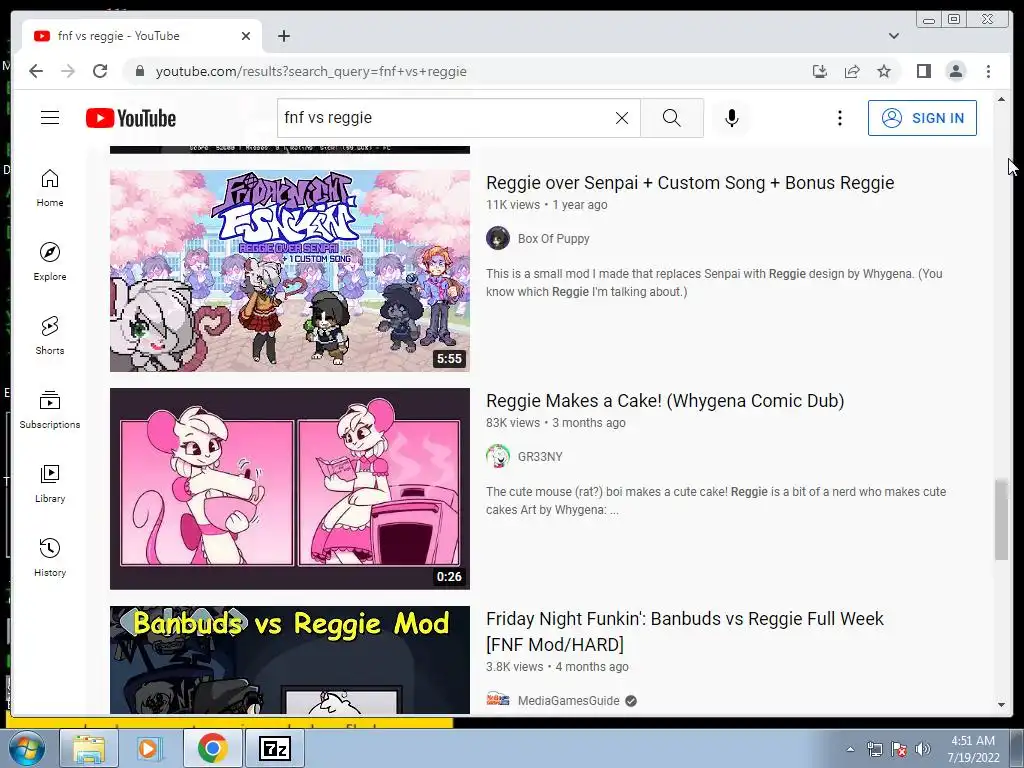Image resolution: width=1024 pixels, height=768 pixels.
Task: Toggle Chrome side panel
Action: [x=923, y=71]
